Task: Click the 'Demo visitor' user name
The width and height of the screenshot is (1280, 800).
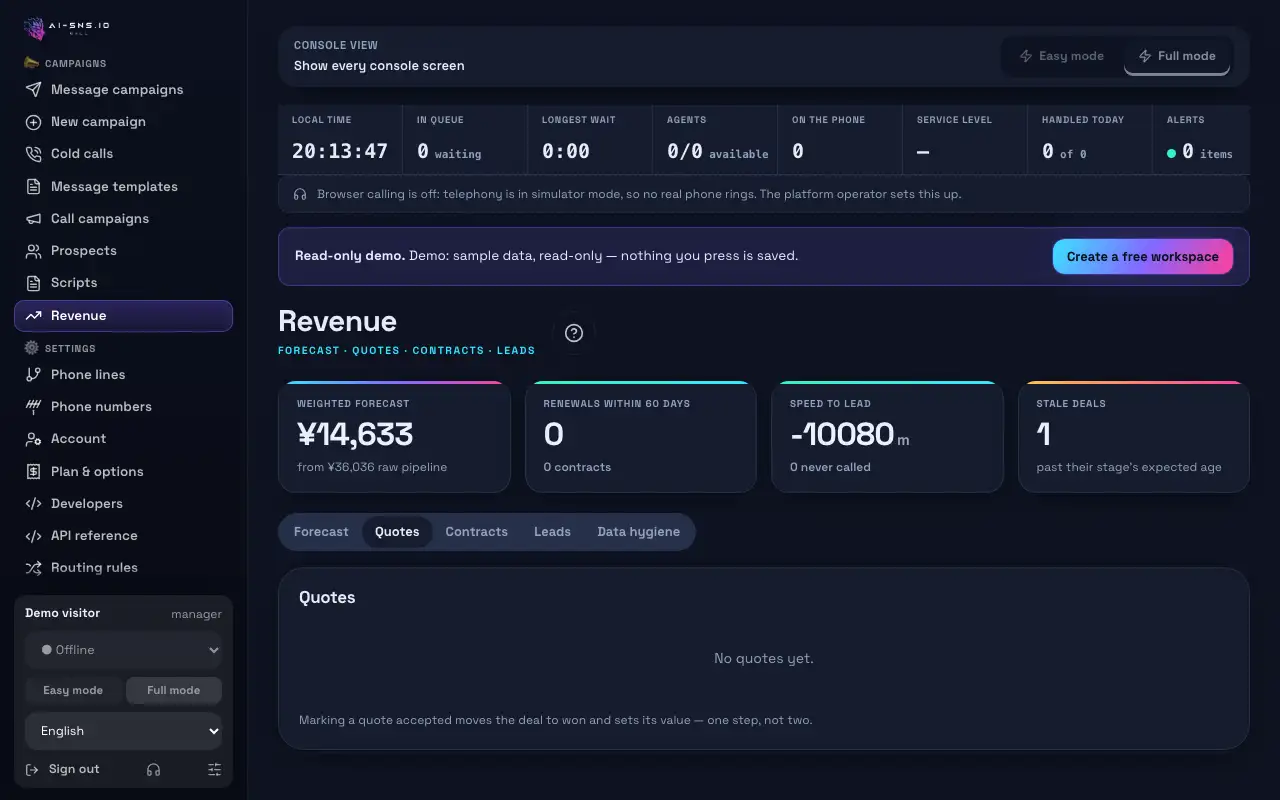Action: (x=62, y=613)
